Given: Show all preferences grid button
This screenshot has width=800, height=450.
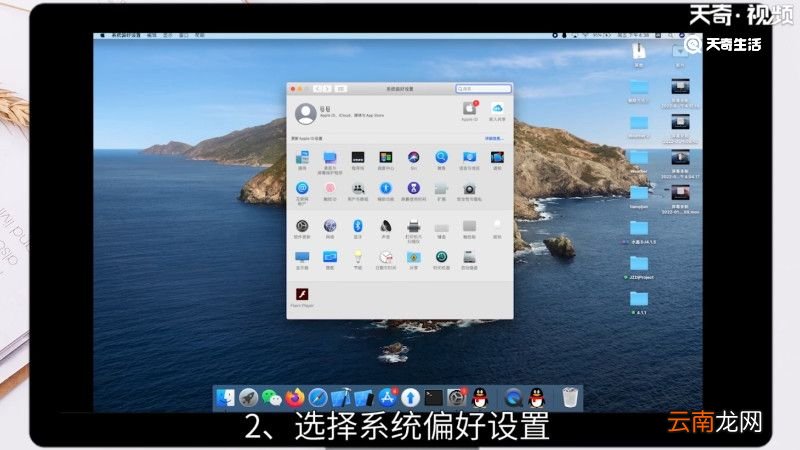Looking at the screenshot, I should coord(341,89).
